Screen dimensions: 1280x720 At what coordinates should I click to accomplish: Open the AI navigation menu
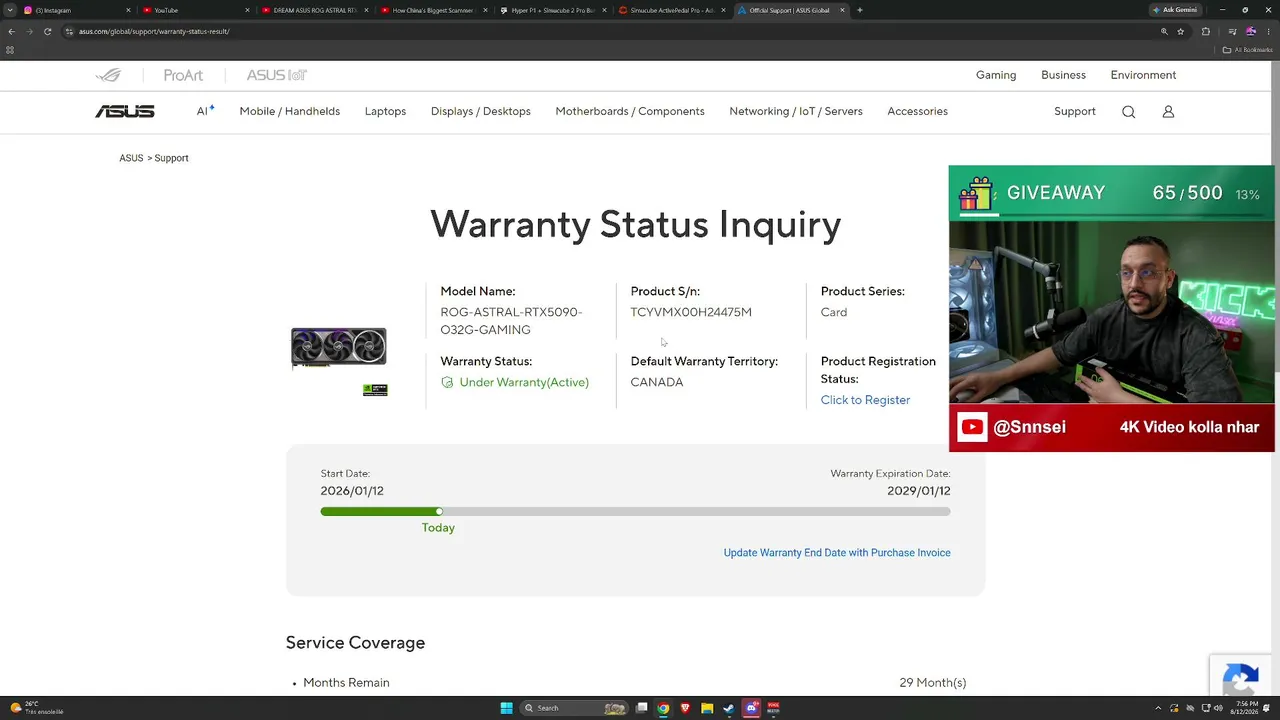[205, 111]
